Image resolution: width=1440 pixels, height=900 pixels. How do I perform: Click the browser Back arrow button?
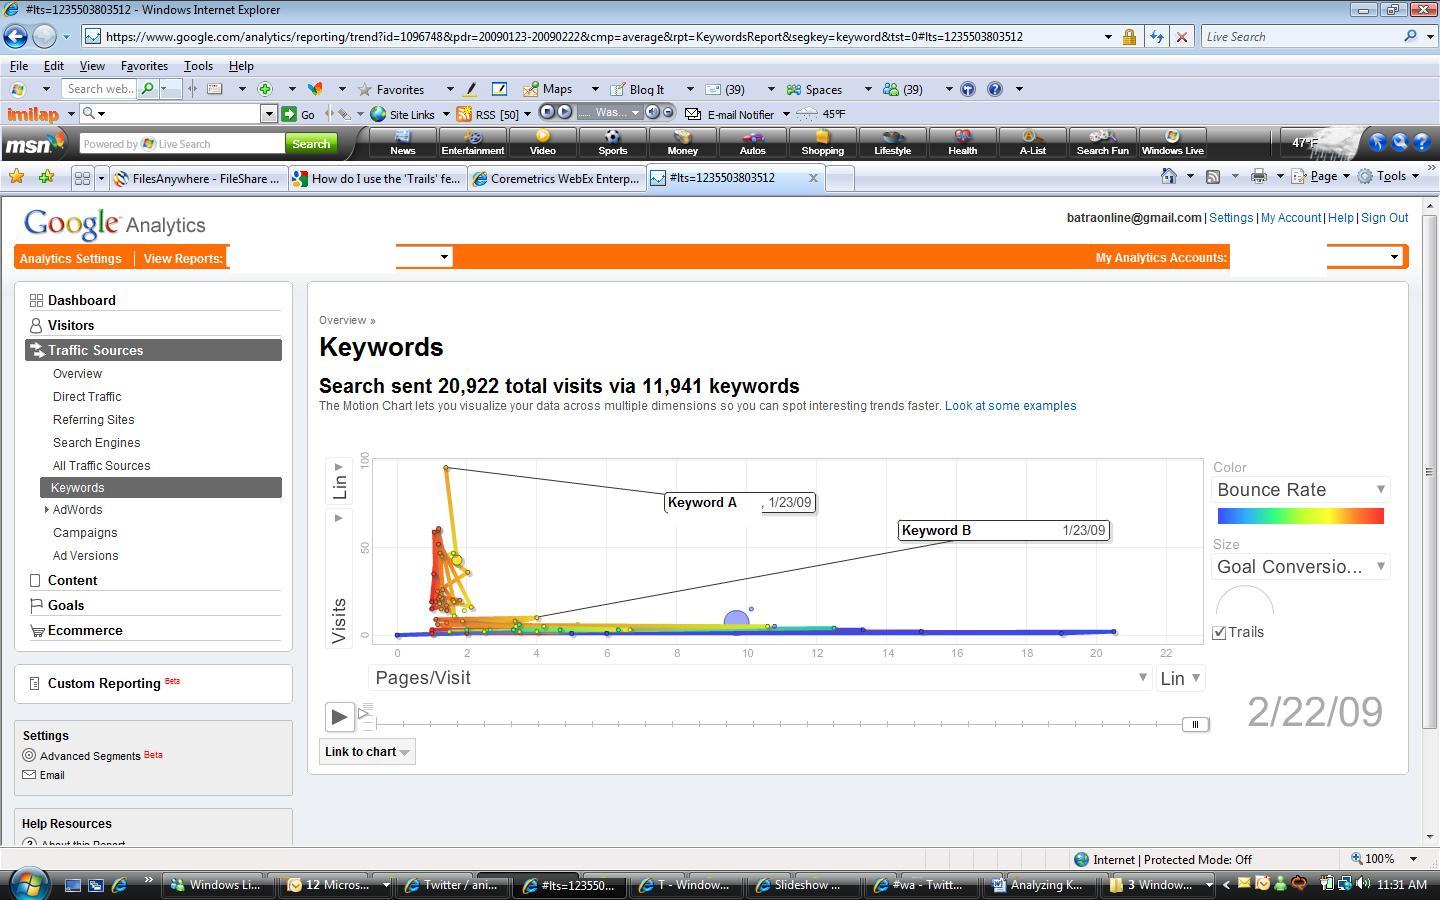15,36
